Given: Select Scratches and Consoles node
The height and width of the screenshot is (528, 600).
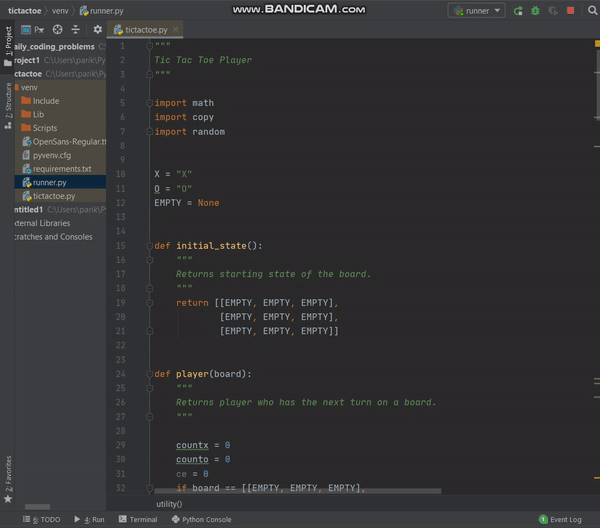Looking at the screenshot, I should tap(60, 237).
